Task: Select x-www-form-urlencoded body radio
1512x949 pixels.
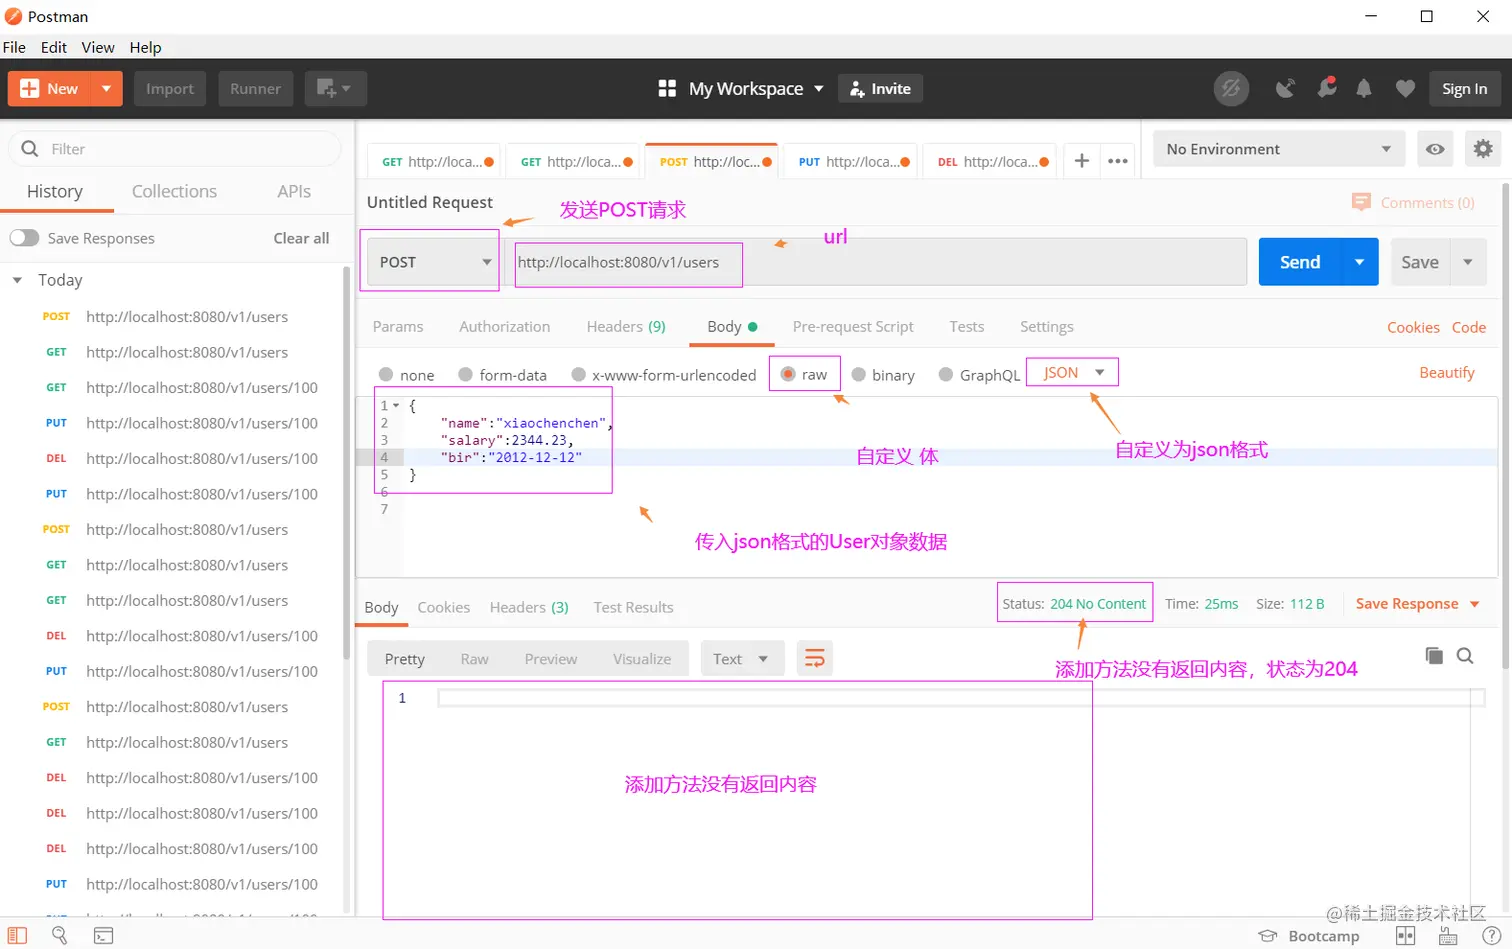Action: 578,374
